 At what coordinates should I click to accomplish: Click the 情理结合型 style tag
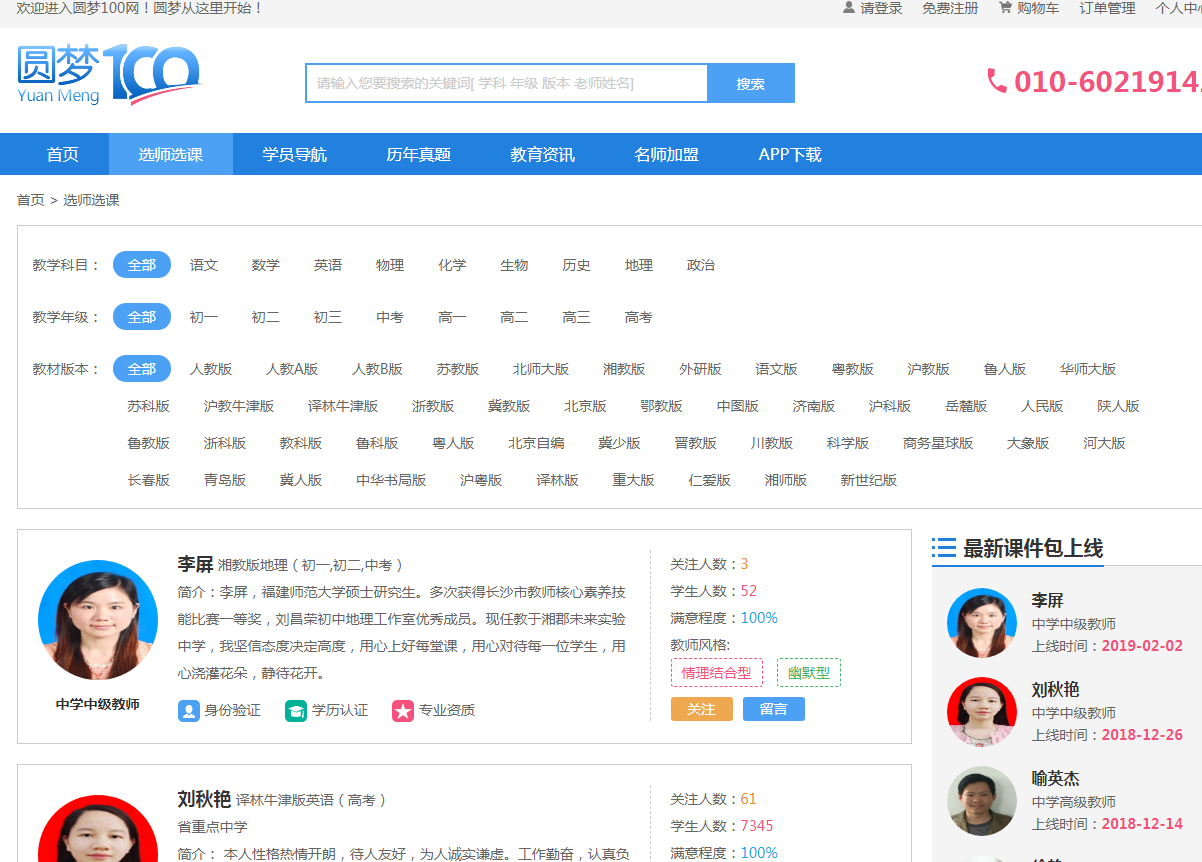coord(717,673)
